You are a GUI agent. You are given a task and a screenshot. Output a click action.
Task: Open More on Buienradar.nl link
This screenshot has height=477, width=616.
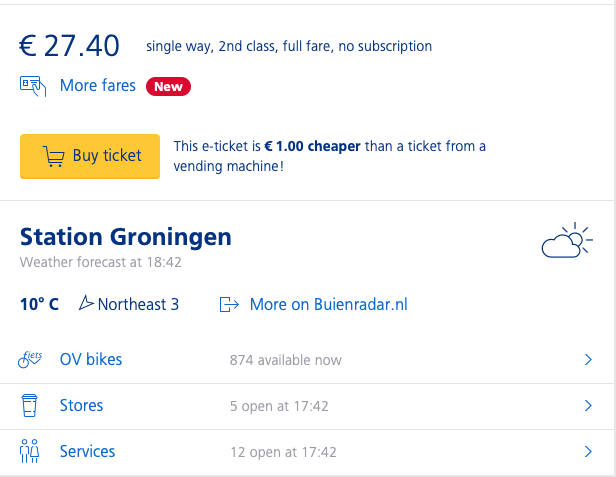[328, 304]
